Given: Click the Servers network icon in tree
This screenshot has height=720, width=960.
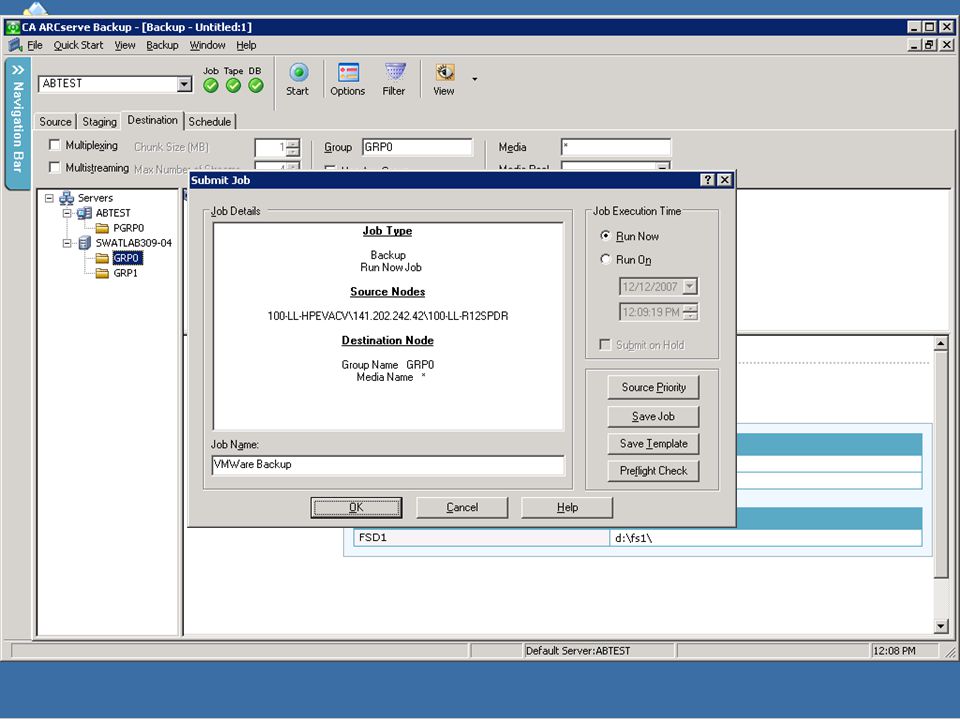Looking at the screenshot, I should [66, 198].
